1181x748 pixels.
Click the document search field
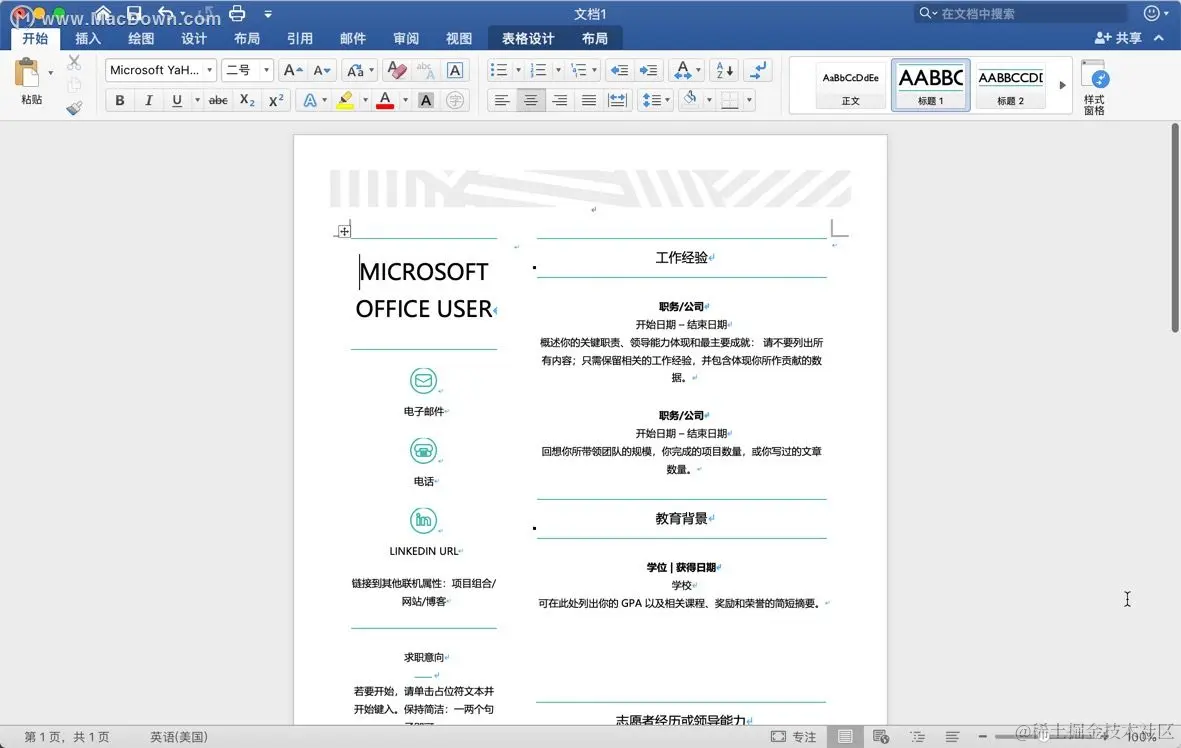coord(1023,14)
